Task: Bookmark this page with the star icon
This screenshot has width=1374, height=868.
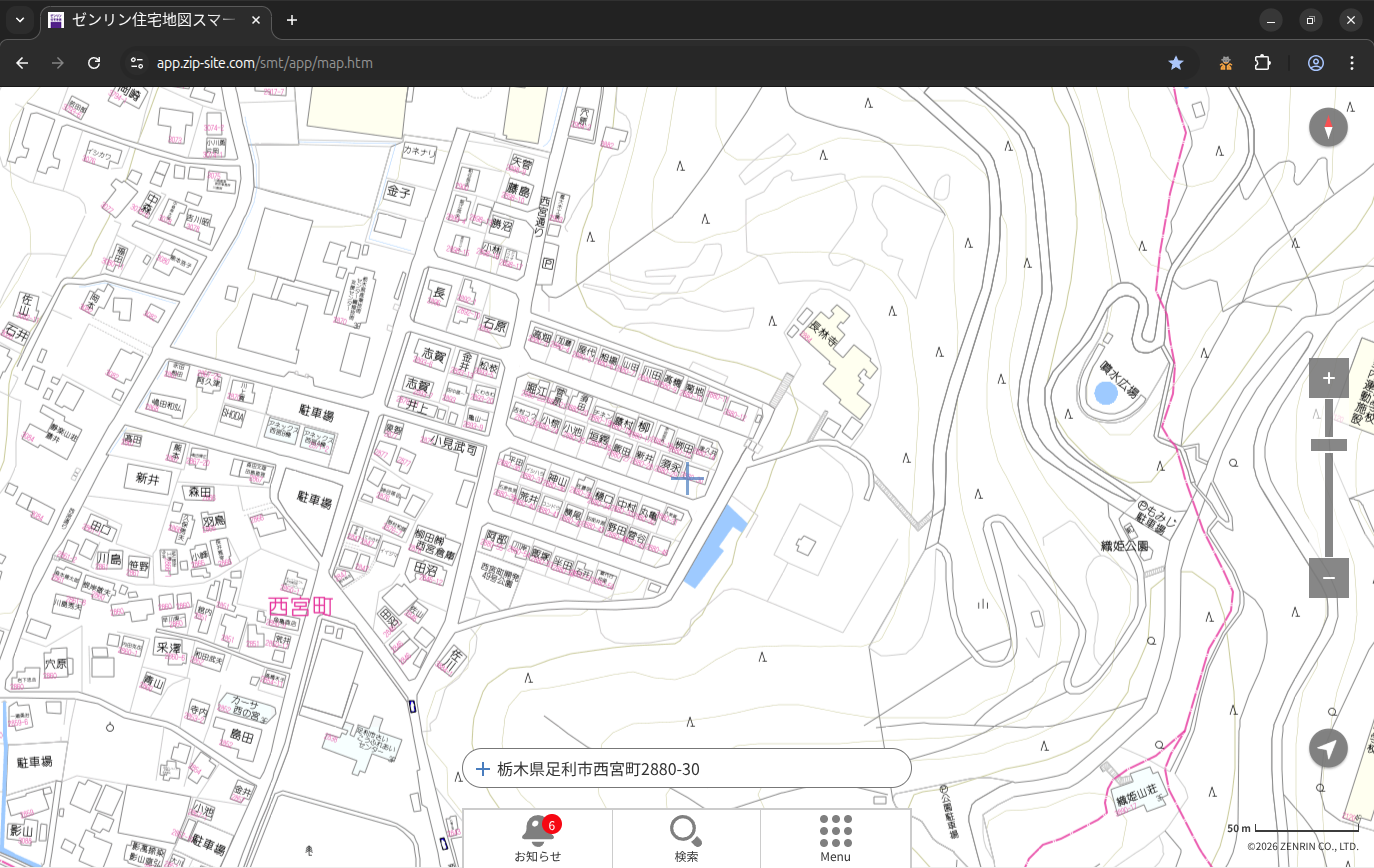Action: coord(1176,63)
